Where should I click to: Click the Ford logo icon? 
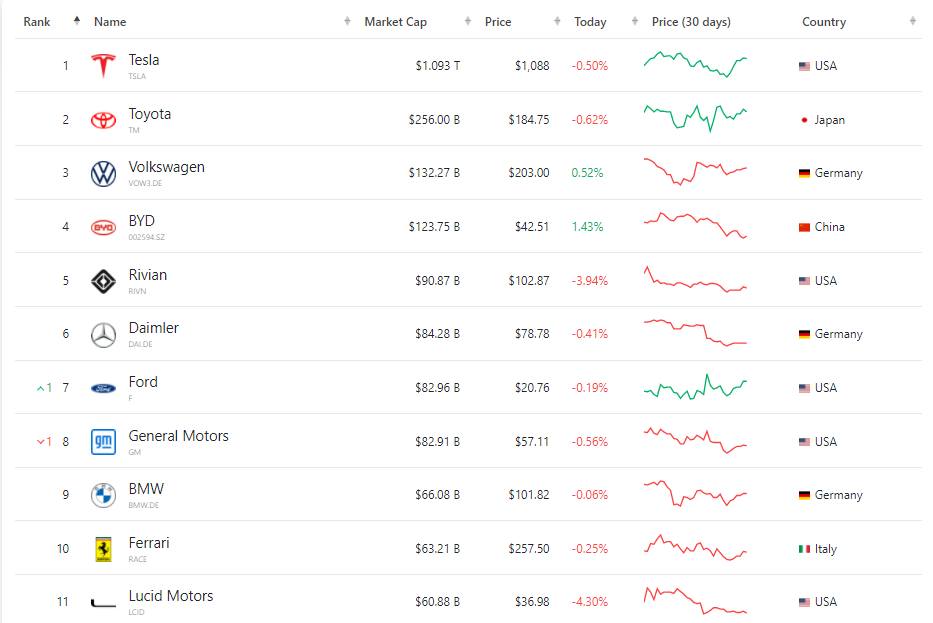click(103, 388)
